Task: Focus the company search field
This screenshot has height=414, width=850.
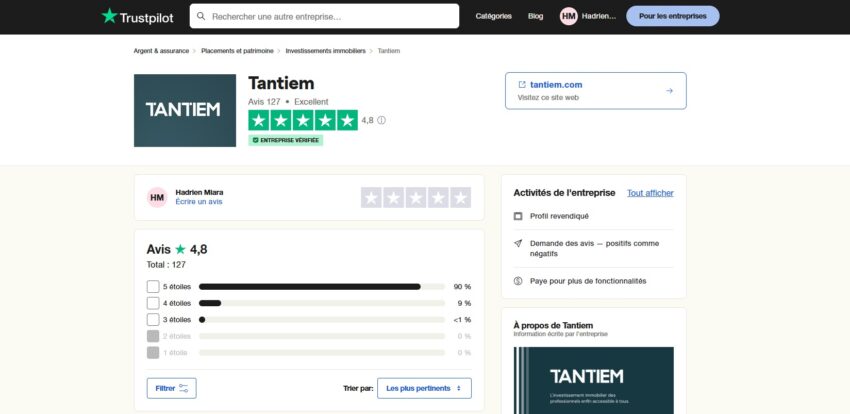Action: [324, 16]
